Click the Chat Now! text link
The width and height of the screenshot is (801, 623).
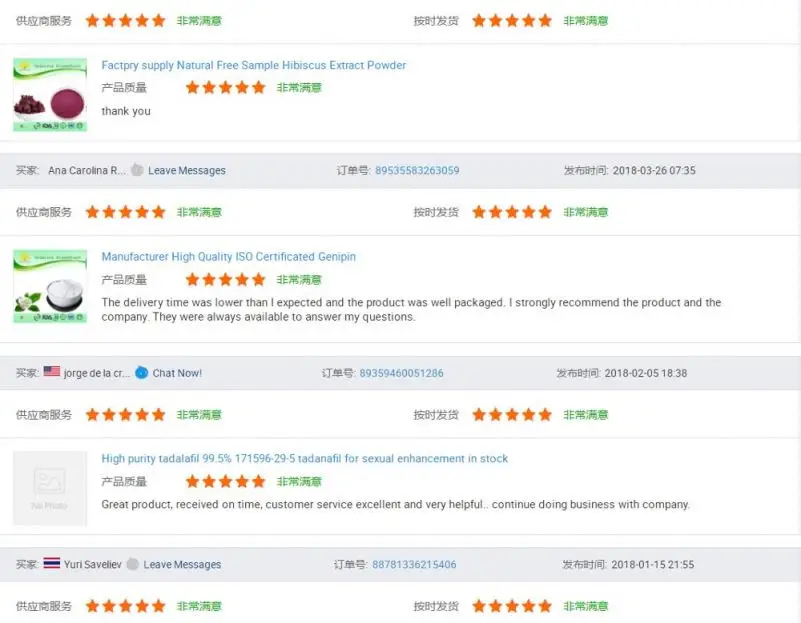177,373
